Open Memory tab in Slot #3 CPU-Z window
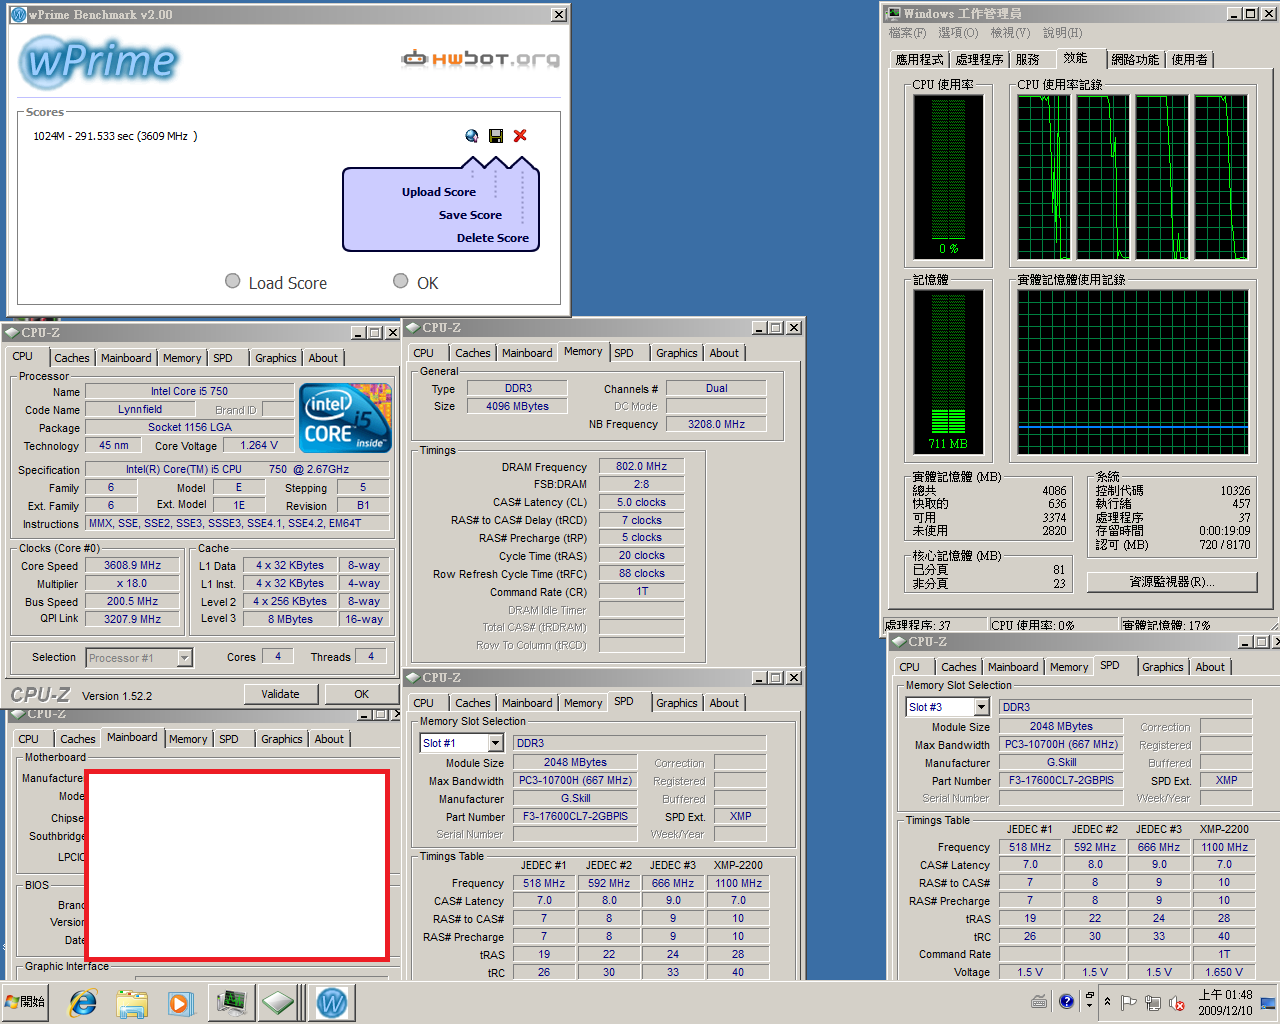Screen dimensions: 1280x1024 click(1069, 667)
